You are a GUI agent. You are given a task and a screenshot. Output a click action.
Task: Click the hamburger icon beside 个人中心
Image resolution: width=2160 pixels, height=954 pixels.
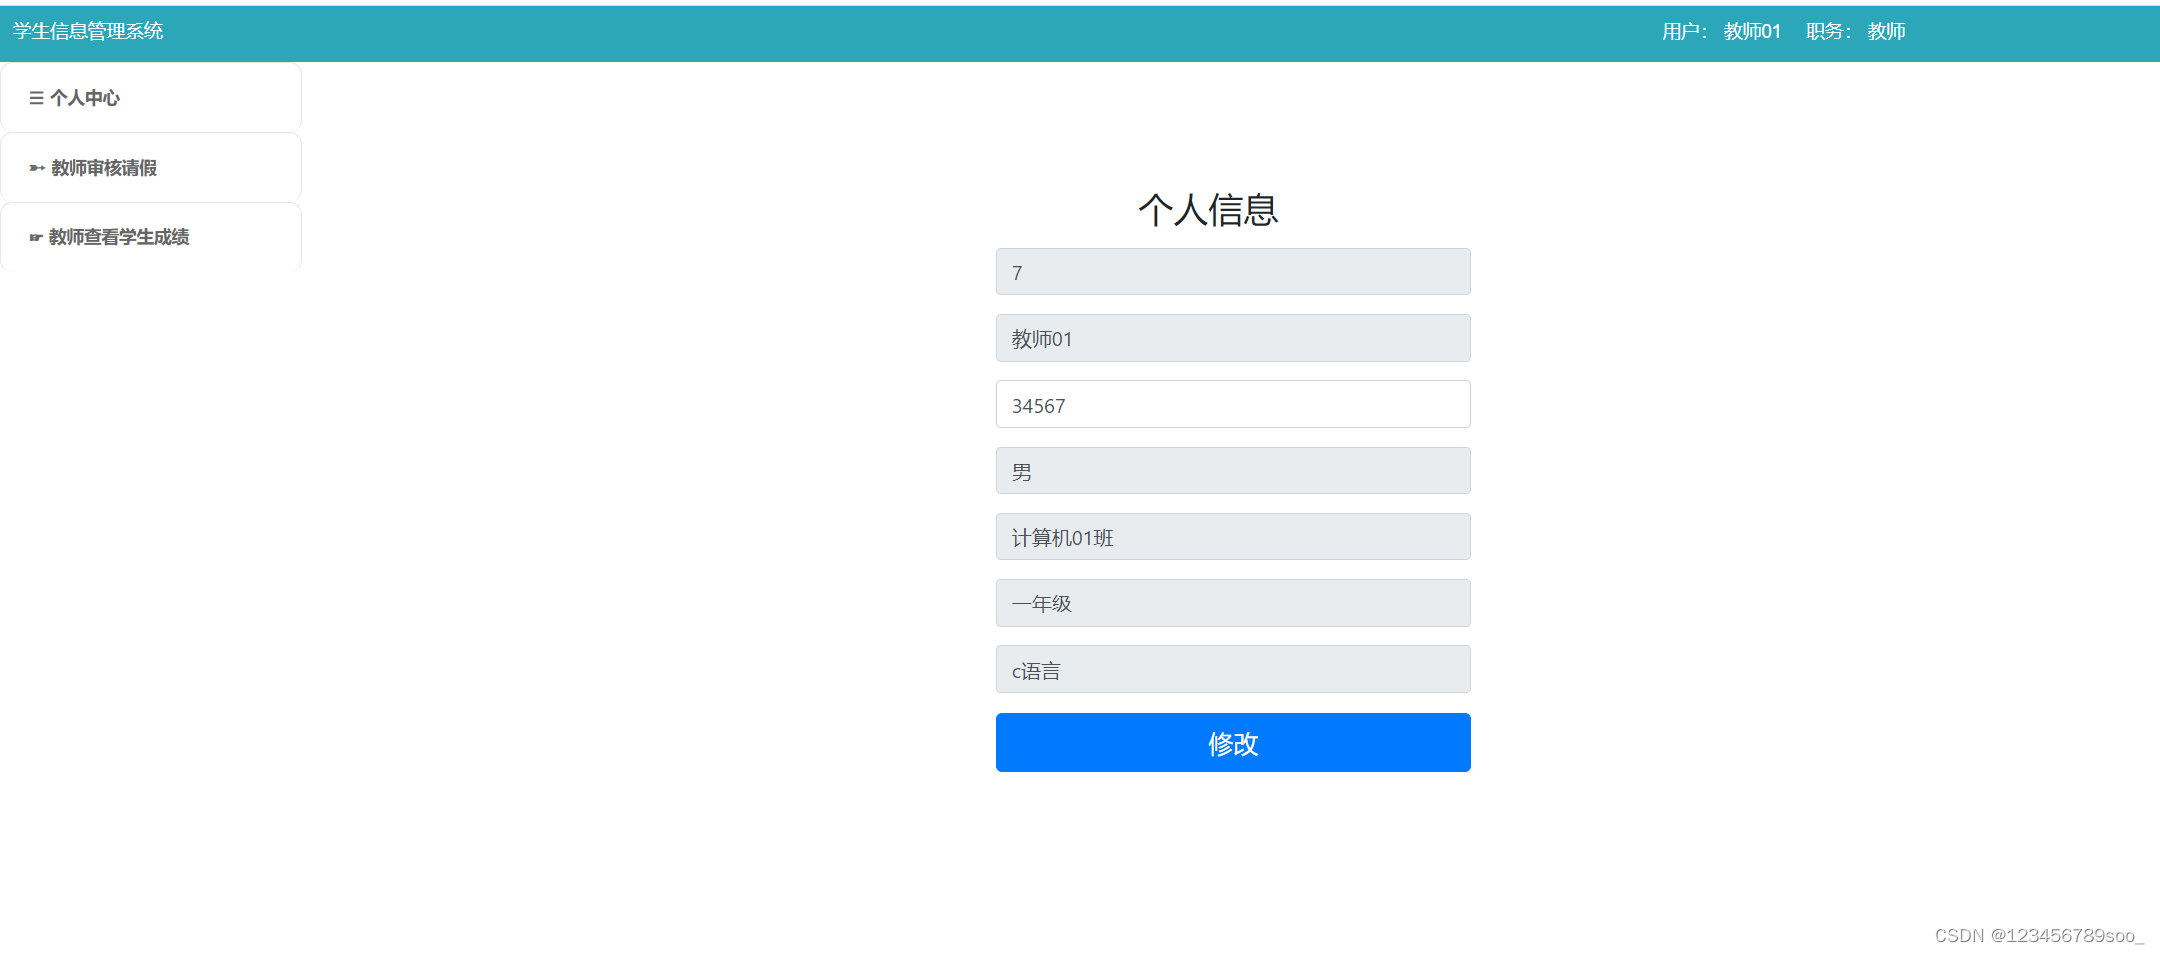click(x=36, y=98)
